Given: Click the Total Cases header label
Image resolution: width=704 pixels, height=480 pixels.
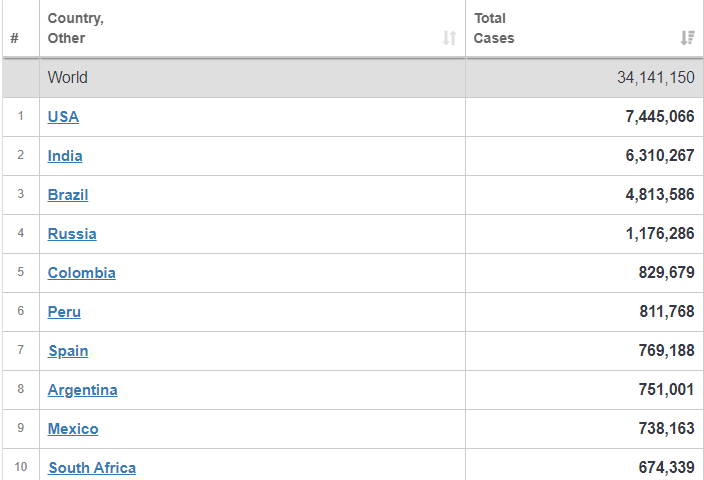Looking at the screenshot, I should [x=493, y=28].
